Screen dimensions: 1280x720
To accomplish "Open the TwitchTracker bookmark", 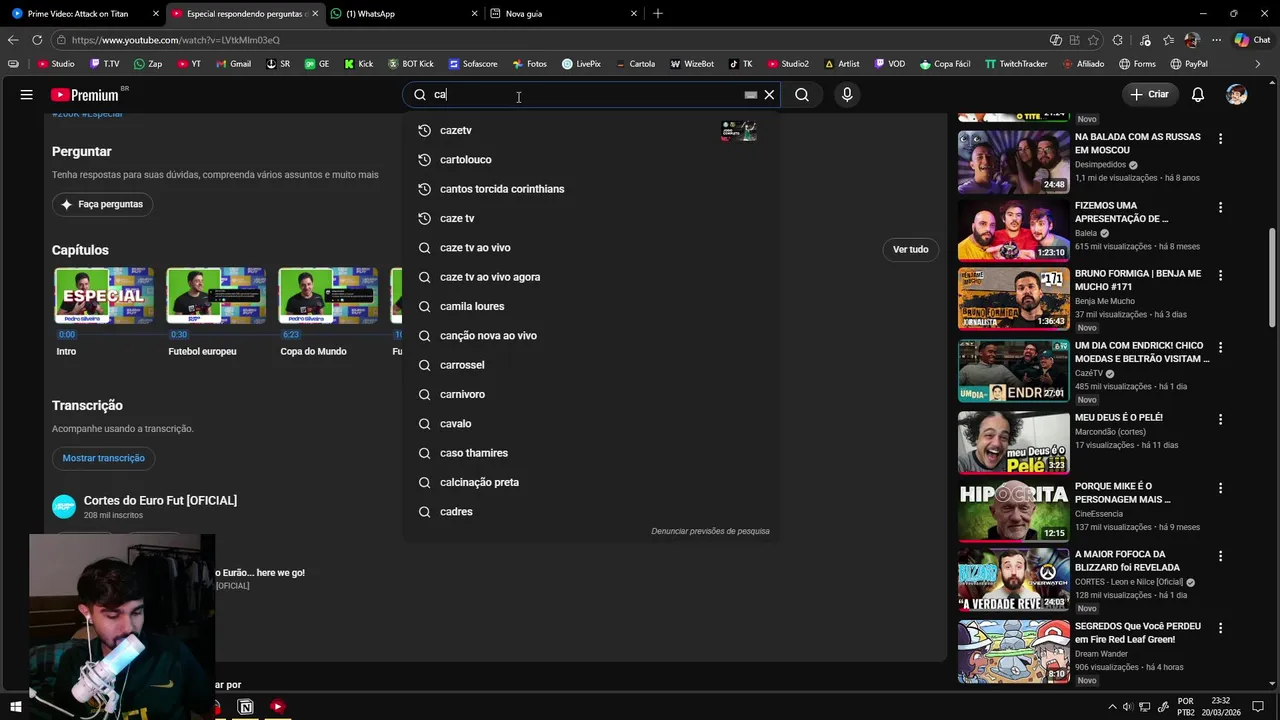I will coord(1016,64).
